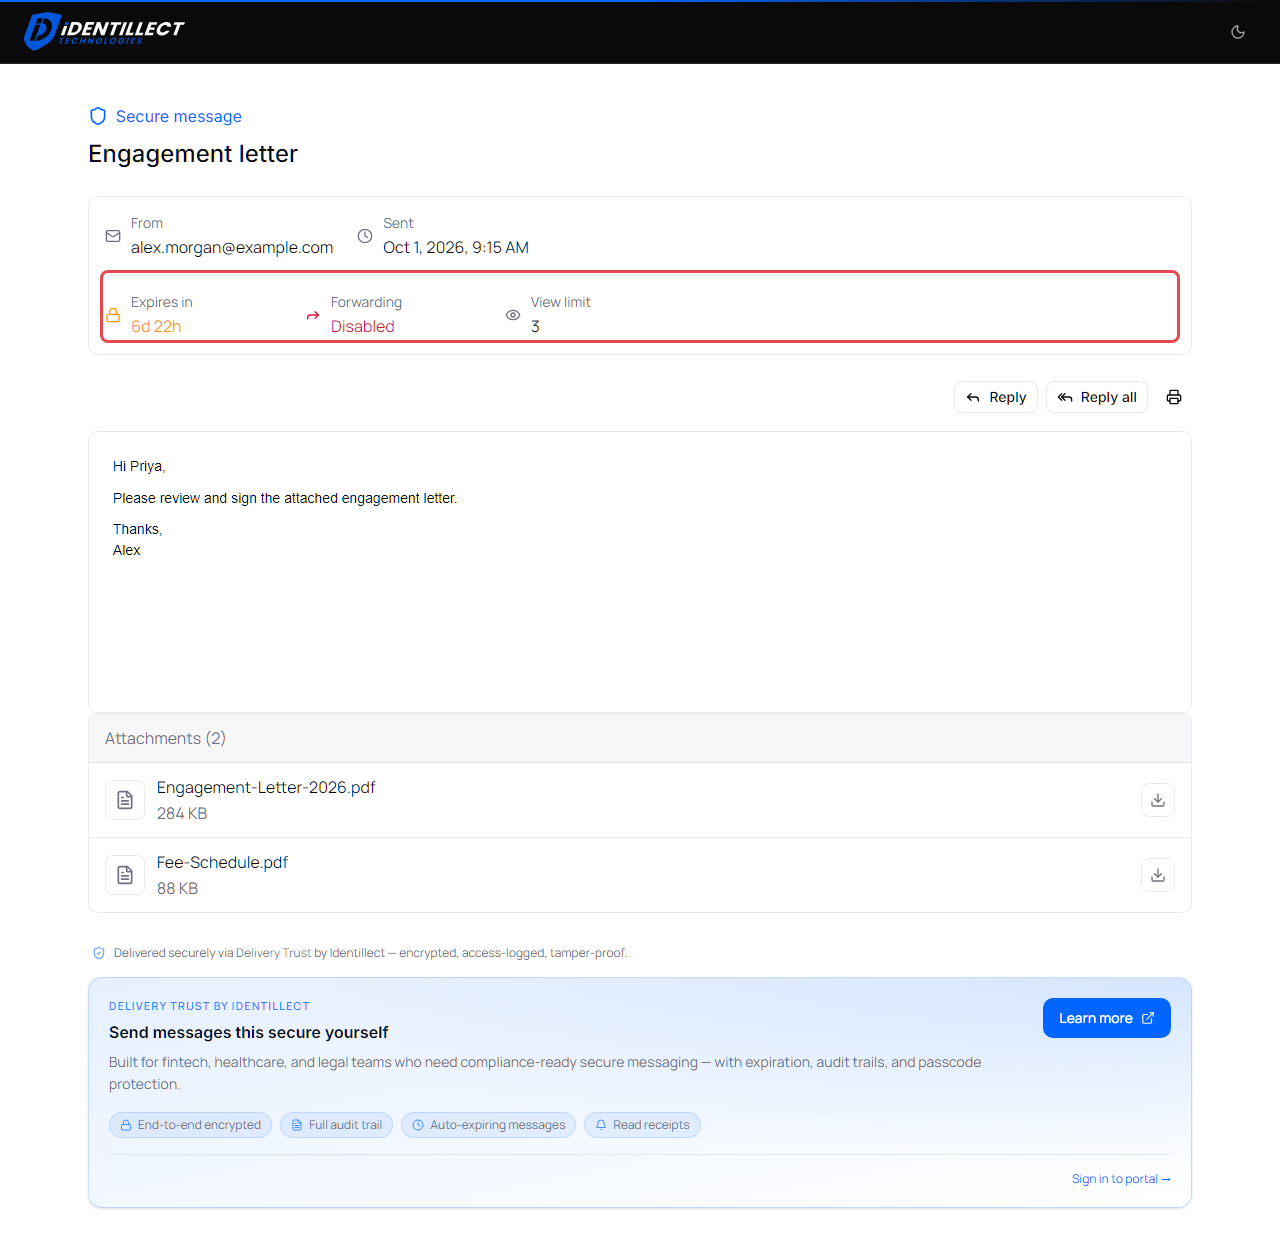Click the eye icon beside View limit
1280x1248 pixels.
coord(513,315)
